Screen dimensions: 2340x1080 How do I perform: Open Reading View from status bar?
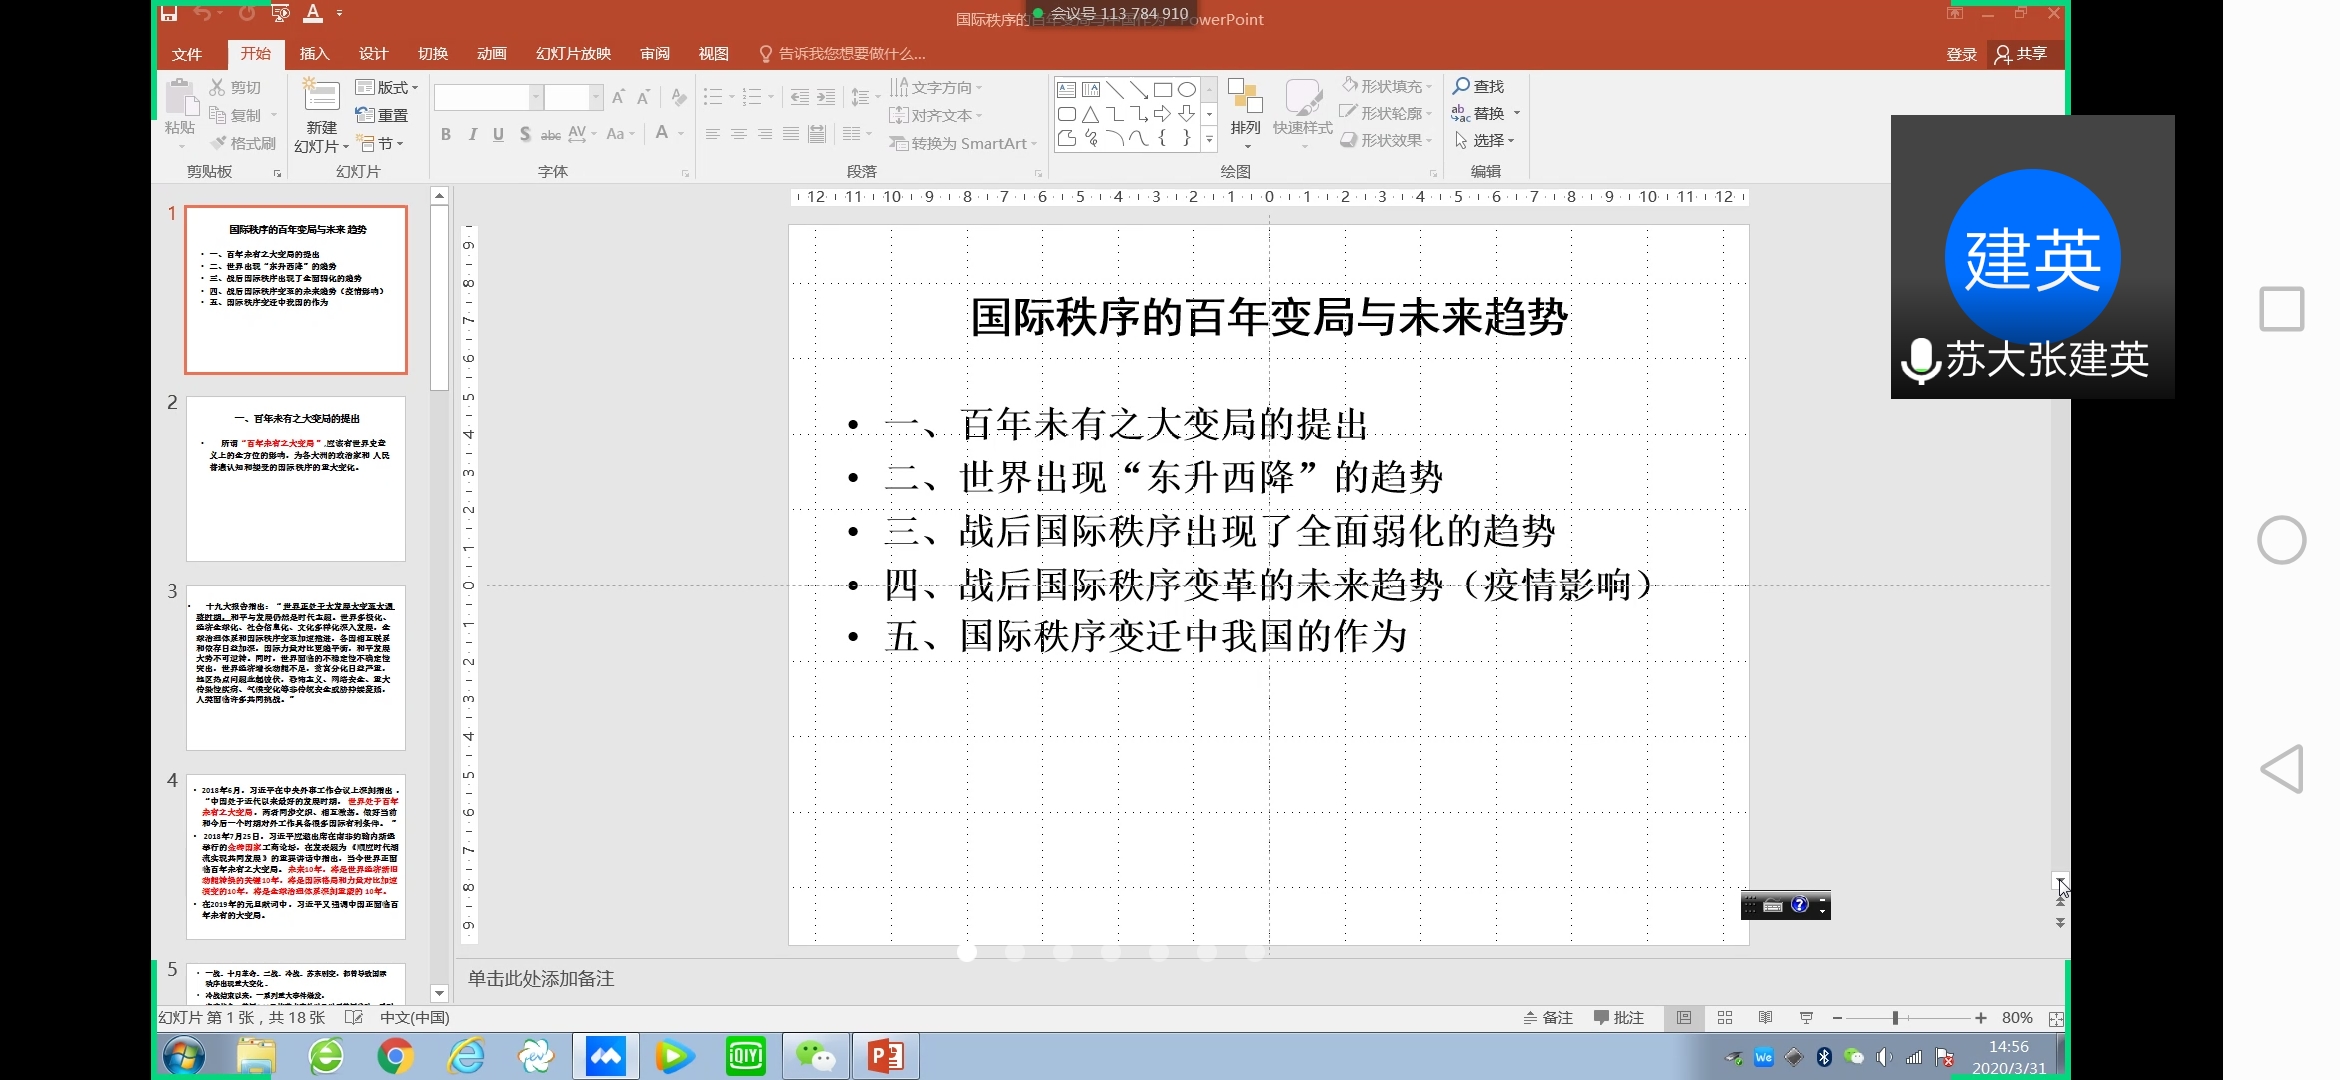1765,1018
